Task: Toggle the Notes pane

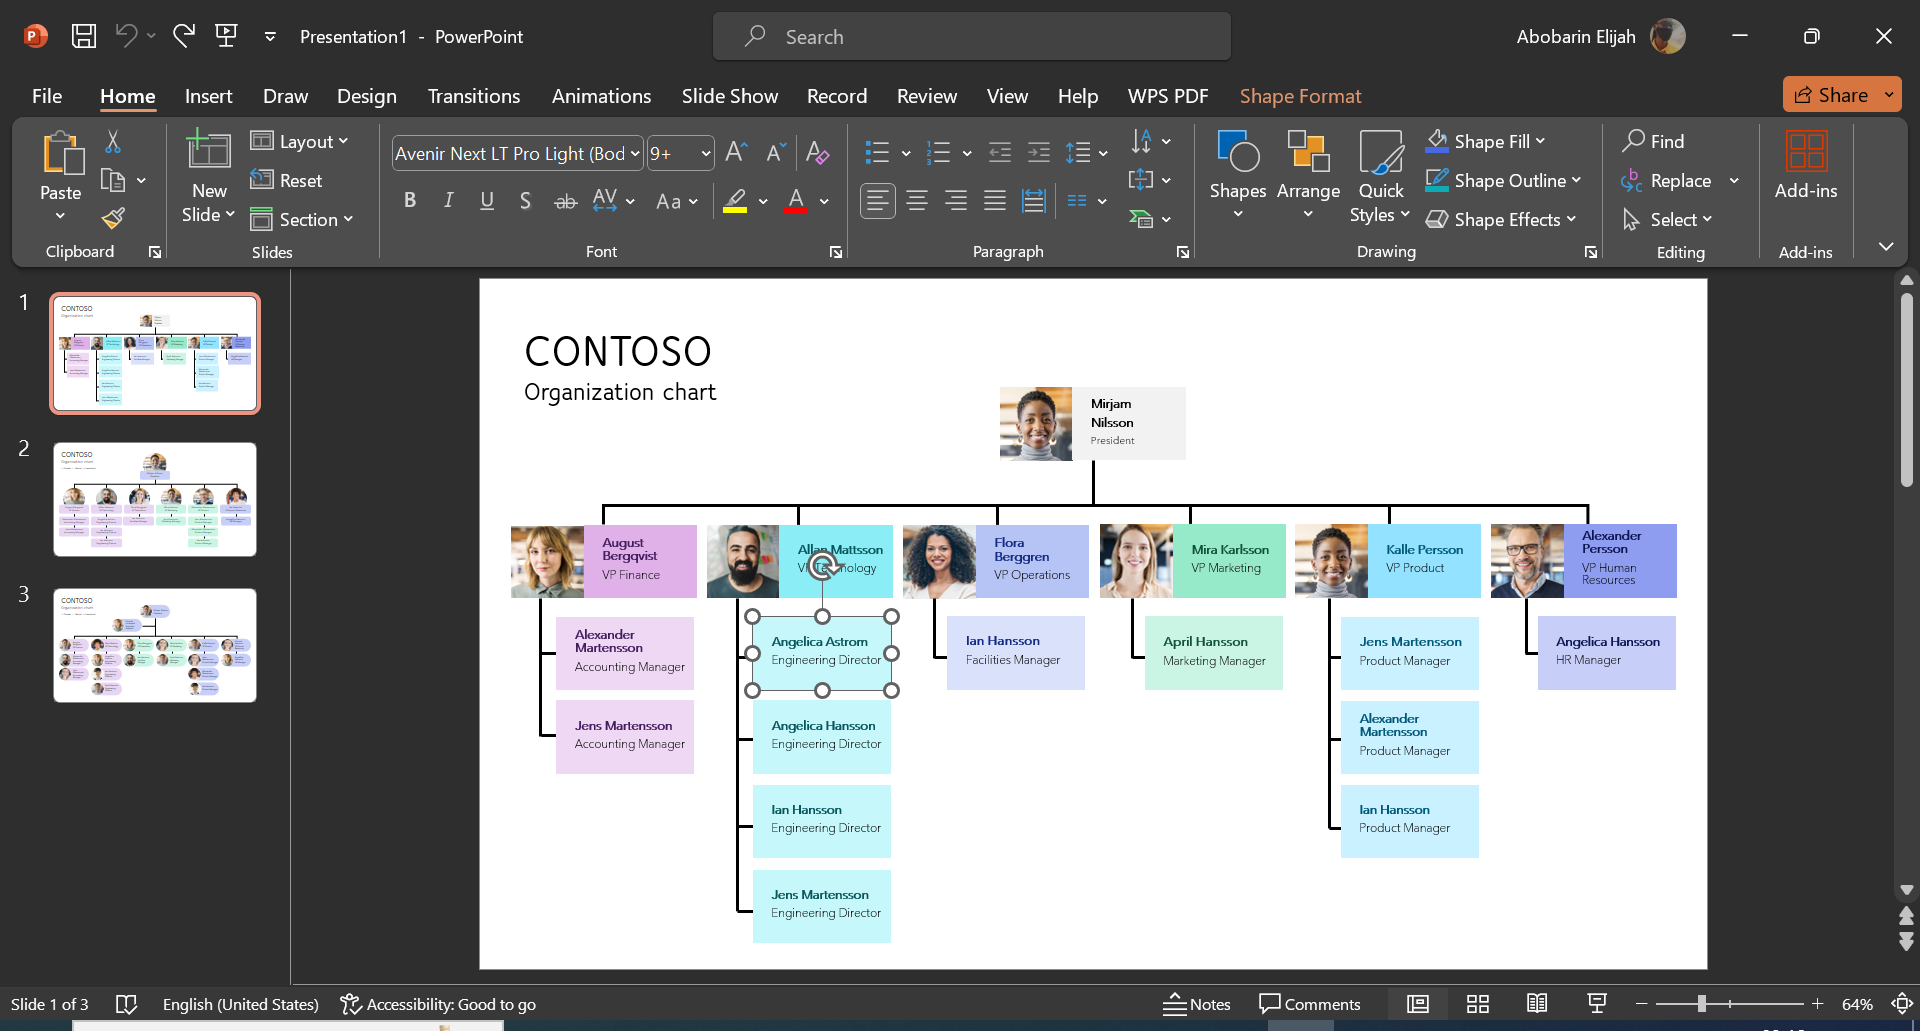Action: pyautogui.click(x=1197, y=1004)
